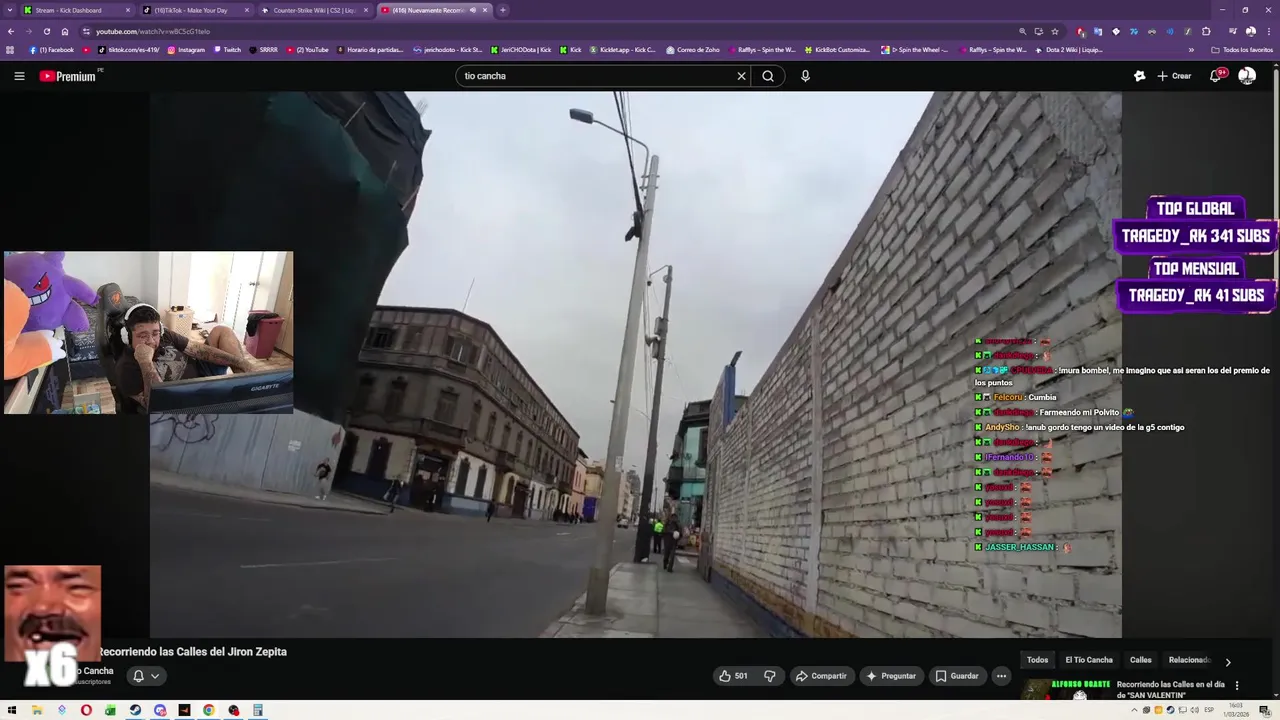Open the account avatar menu
Viewport: 1280px width, 720px height.
point(1247,76)
